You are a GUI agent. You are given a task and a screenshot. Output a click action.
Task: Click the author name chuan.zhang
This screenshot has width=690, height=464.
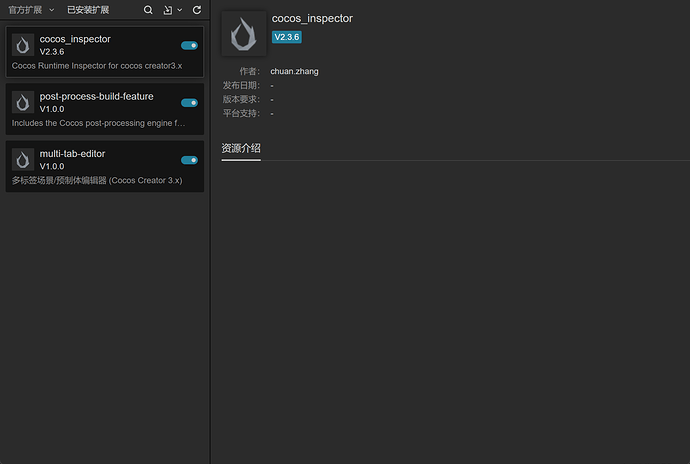(x=294, y=71)
